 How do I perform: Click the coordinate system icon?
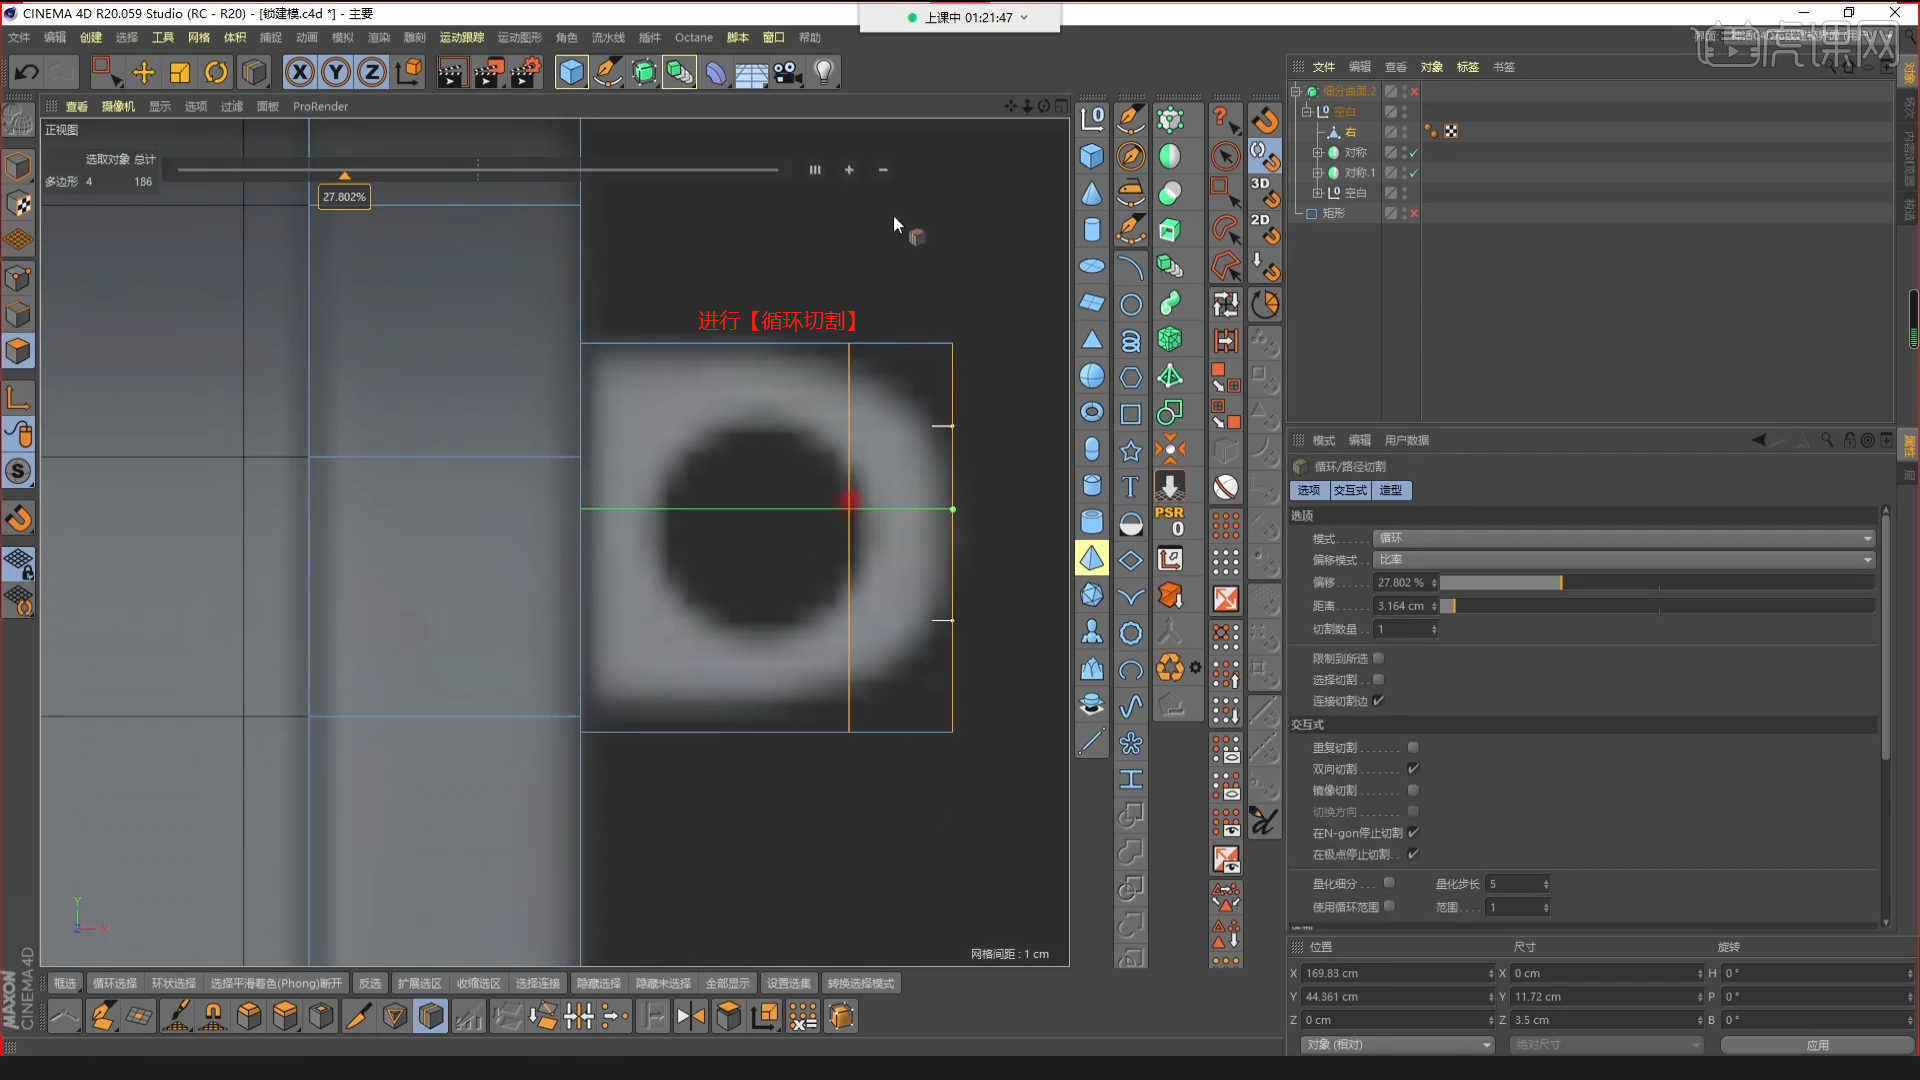tap(409, 72)
